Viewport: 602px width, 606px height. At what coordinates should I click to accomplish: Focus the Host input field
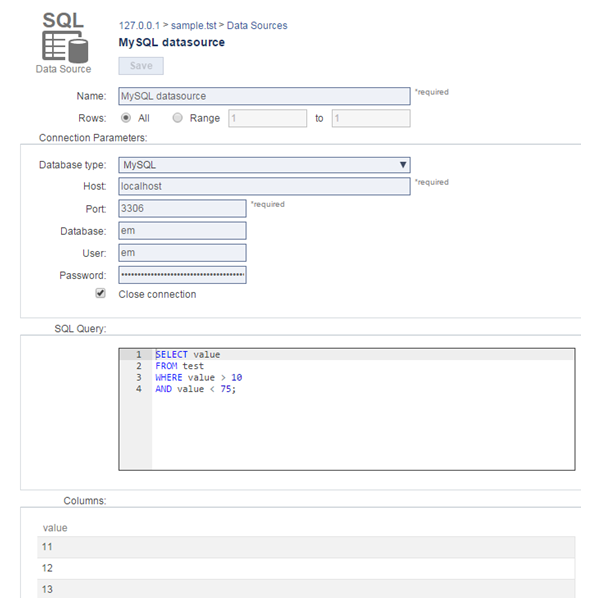[x=264, y=186]
